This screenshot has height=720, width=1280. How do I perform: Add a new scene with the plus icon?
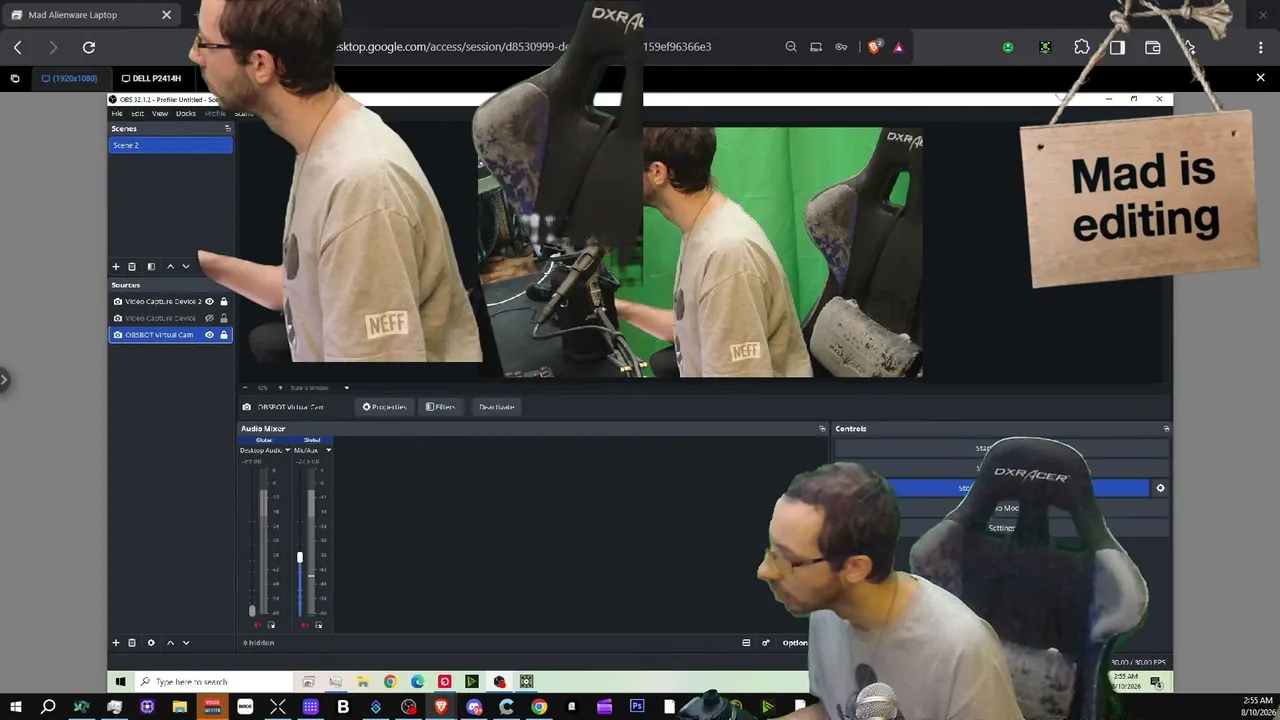click(x=116, y=267)
